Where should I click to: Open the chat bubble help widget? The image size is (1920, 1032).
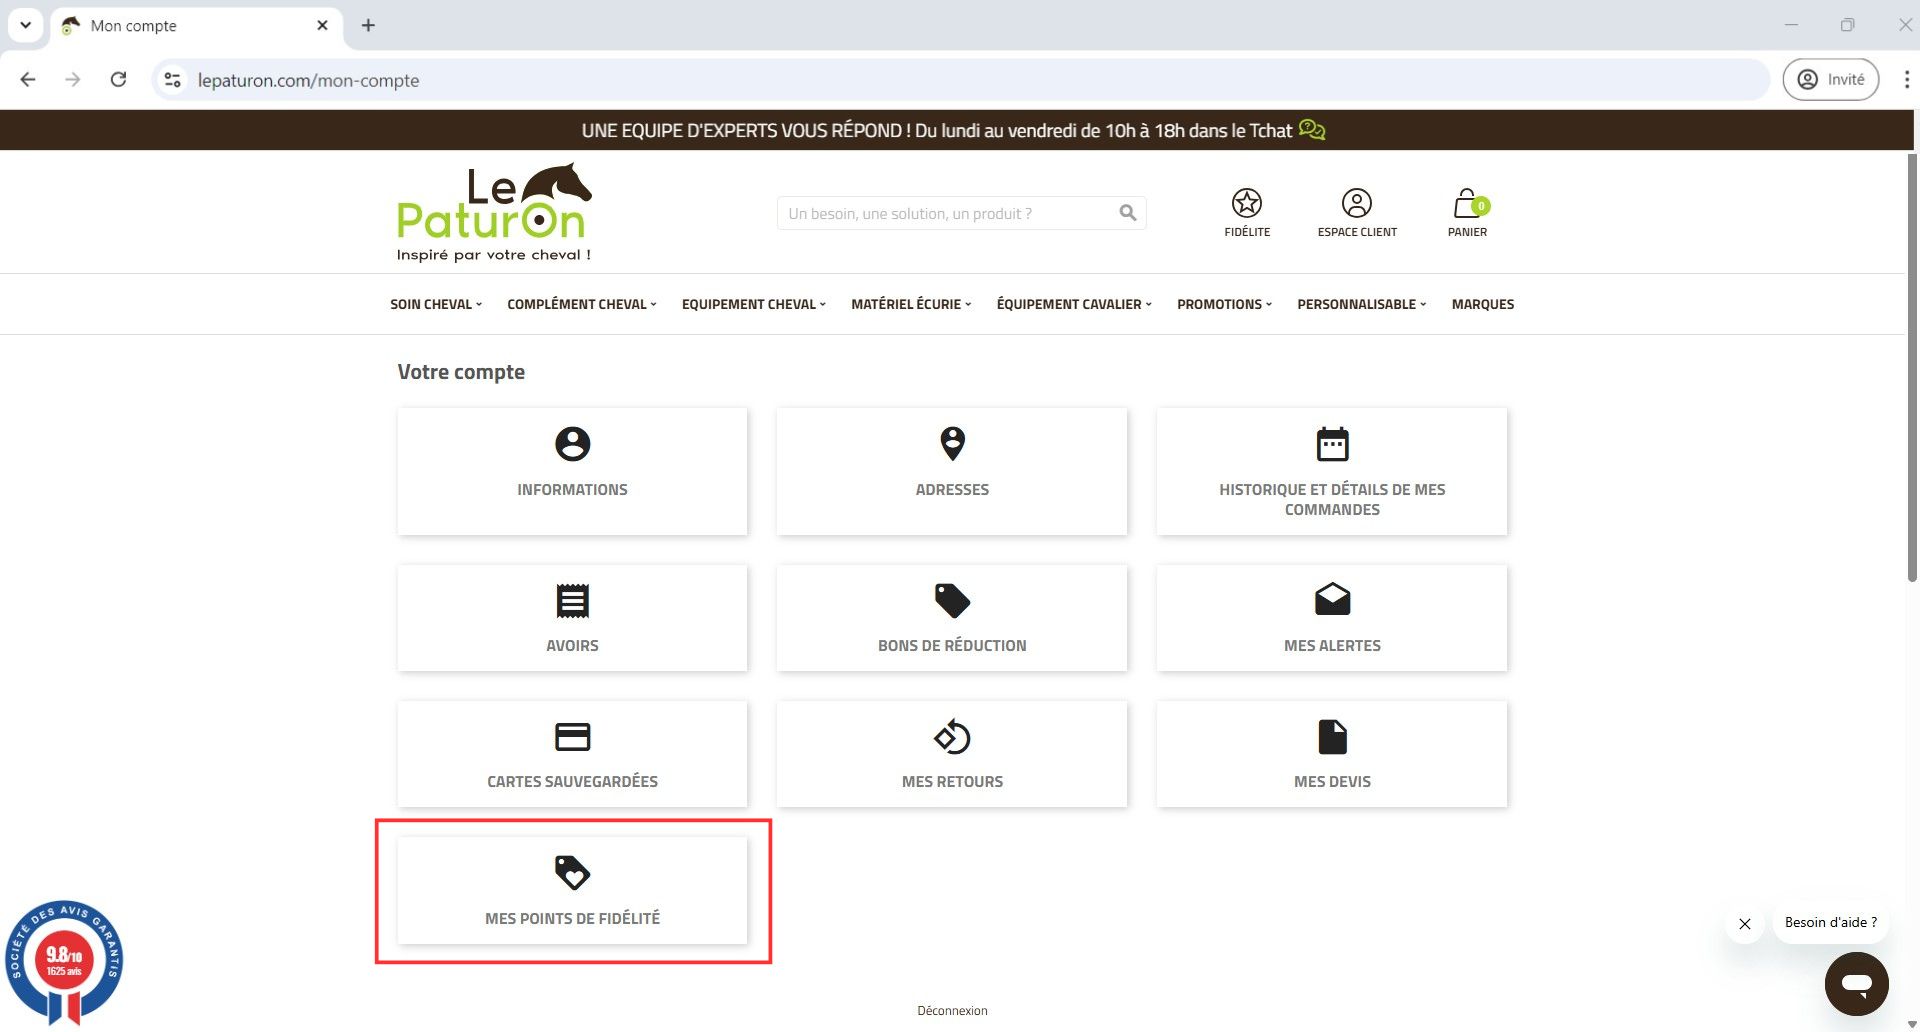pyautogui.click(x=1856, y=983)
